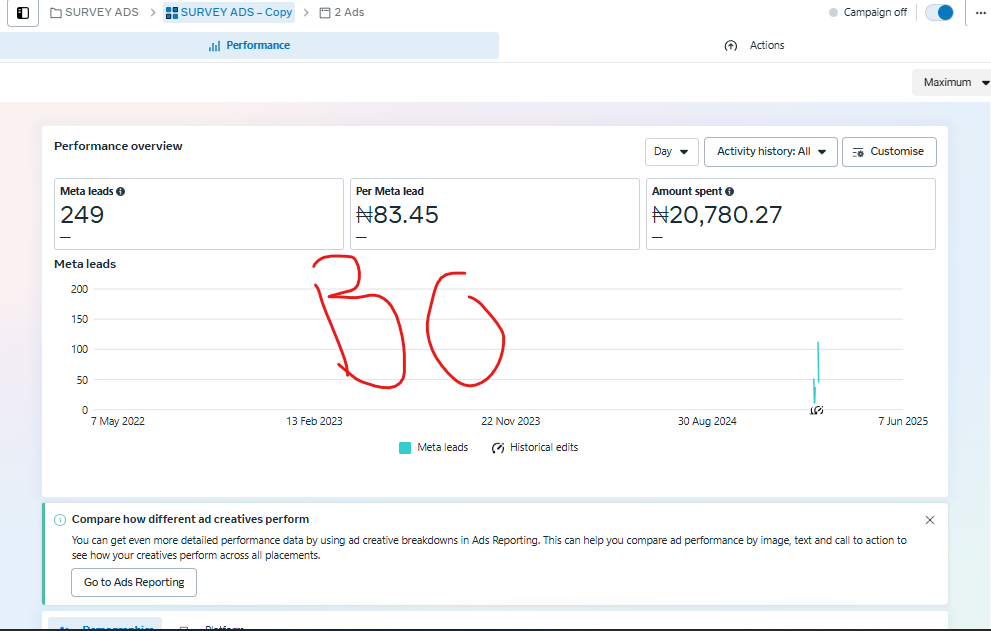Toggle Meta leads series via legend swatch
This screenshot has height=631, width=991.
[405, 448]
